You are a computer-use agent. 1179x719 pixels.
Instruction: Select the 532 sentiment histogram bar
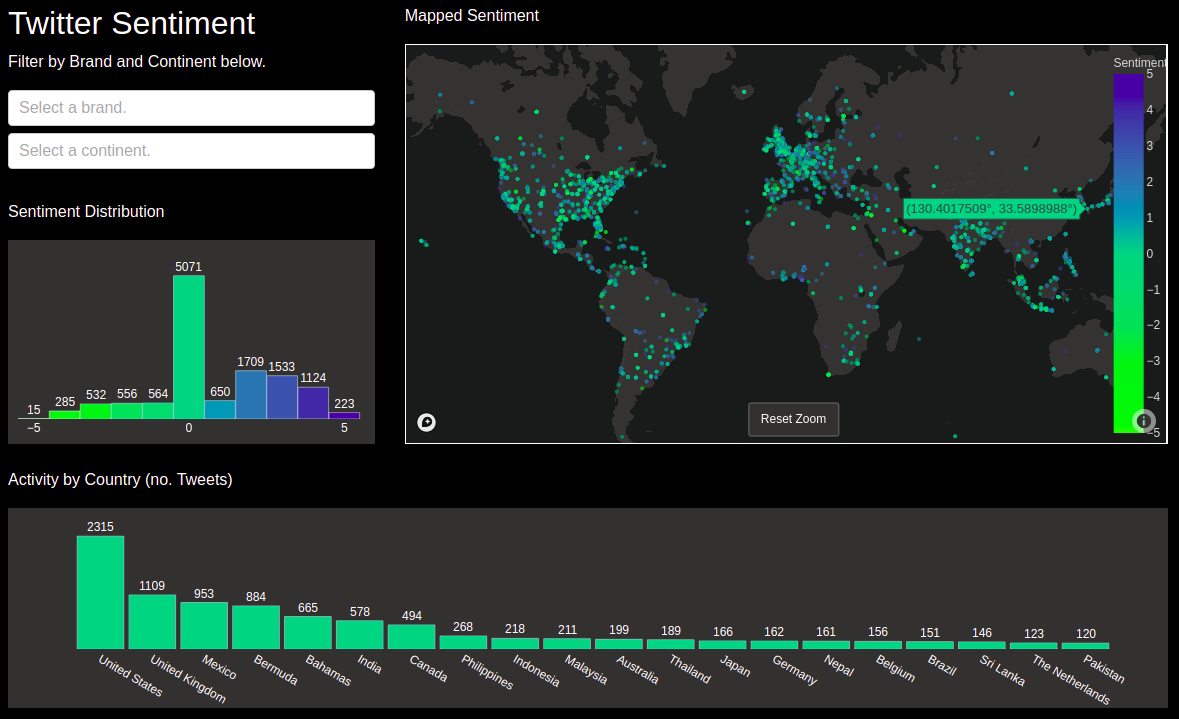point(95,411)
